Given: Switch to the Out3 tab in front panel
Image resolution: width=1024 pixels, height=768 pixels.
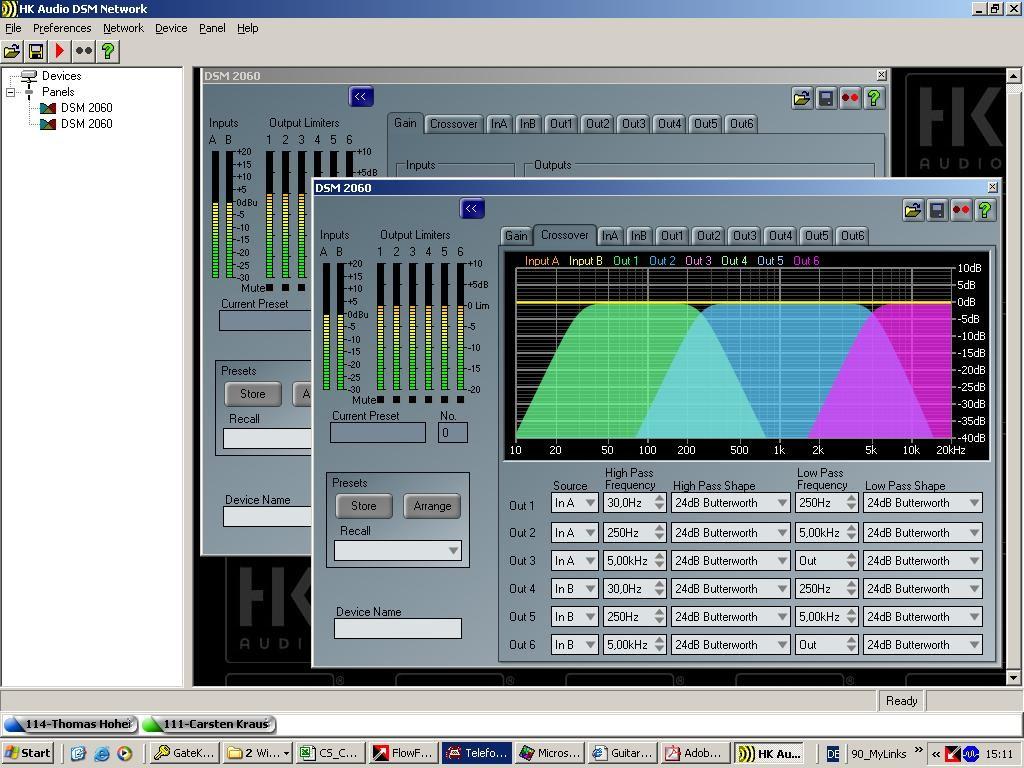Looking at the screenshot, I should coord(744,236).
